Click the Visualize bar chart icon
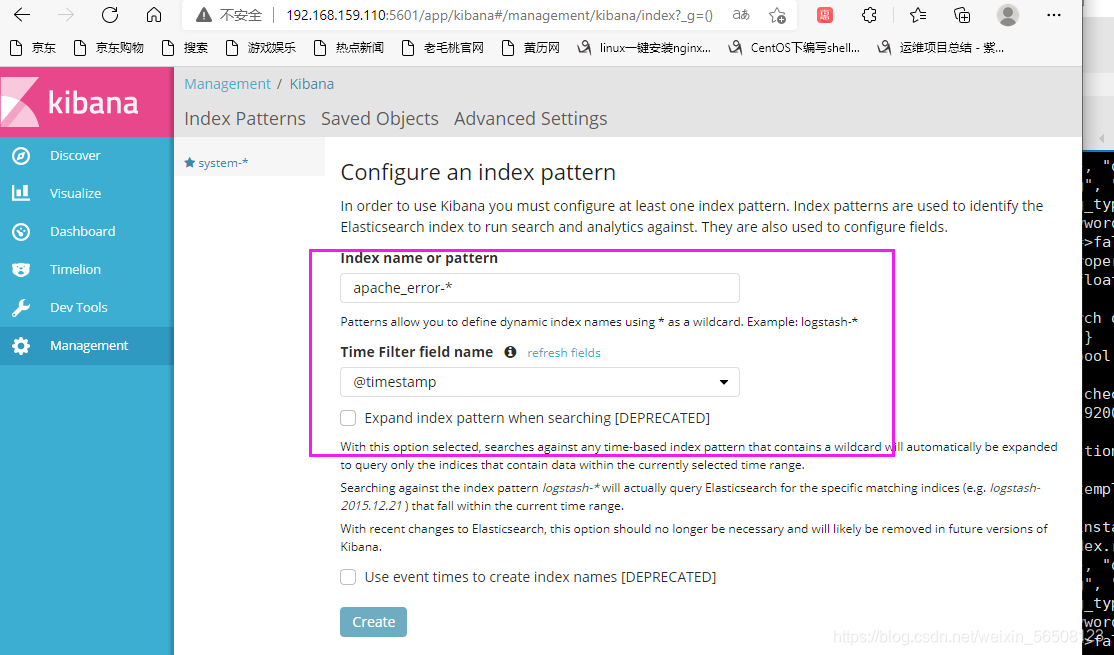 pyautogui.click(x=21, y=193)
